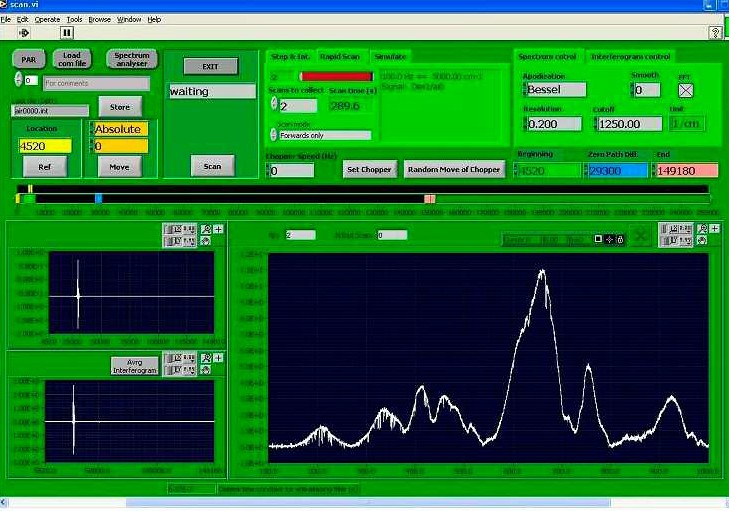Click crosshair cursor tool on top-left graph
Image resolution: width=729 pixels, height=511 pixels.
[x=218, y=229]
